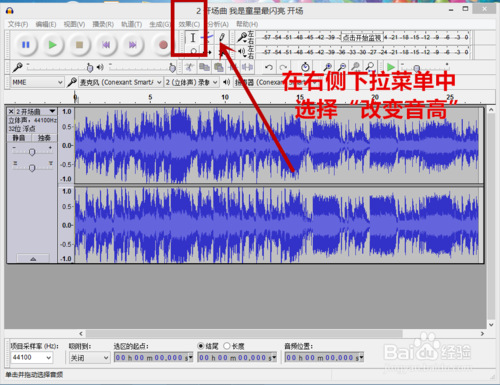Screen dimensions: 500x385
Task: Open the 视图(V) View menu
Action: click(74, 24)
